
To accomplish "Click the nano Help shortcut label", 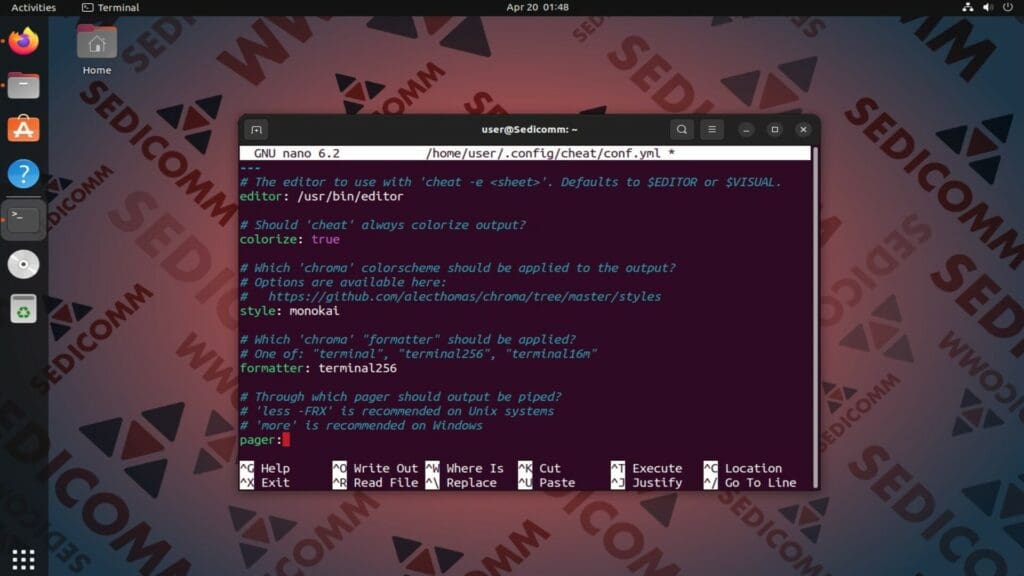I will pyautogui.click(x=275, y=468).
